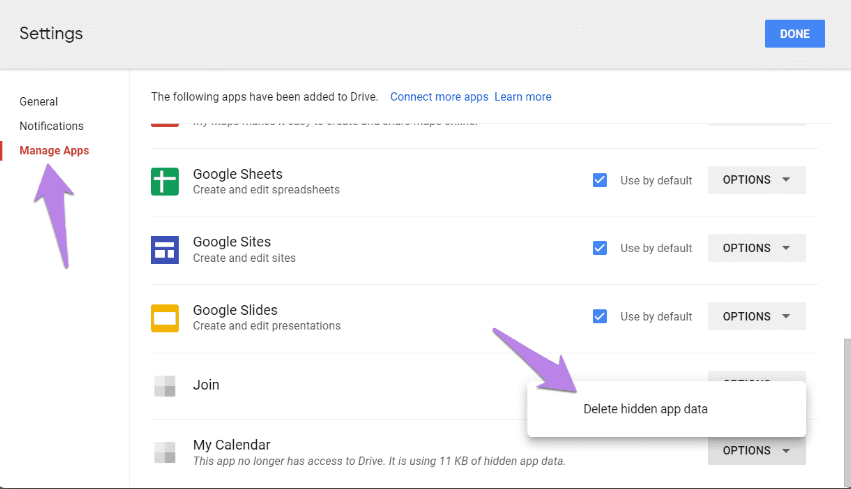The width and height of the screenshot is (851, 489).
Task: Open the Options dropdown for Google Slides
Action: (757, 316)
